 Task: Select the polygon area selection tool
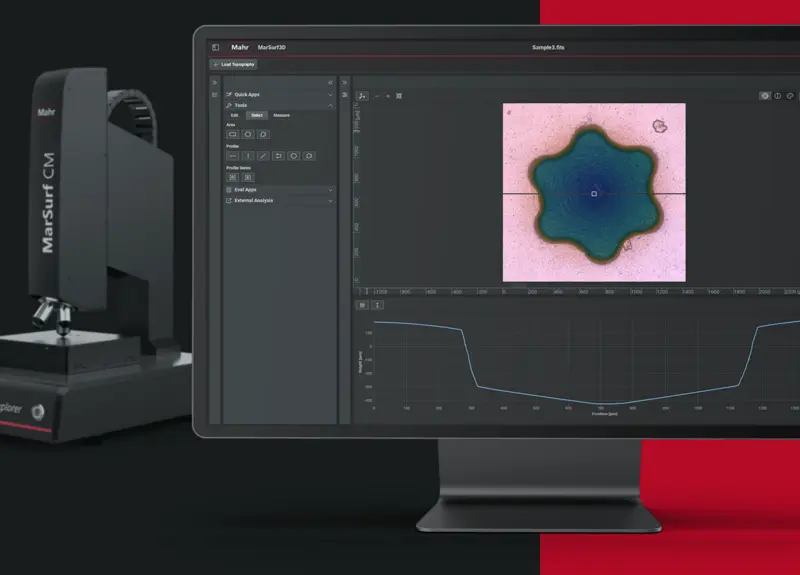click(263, 134)
